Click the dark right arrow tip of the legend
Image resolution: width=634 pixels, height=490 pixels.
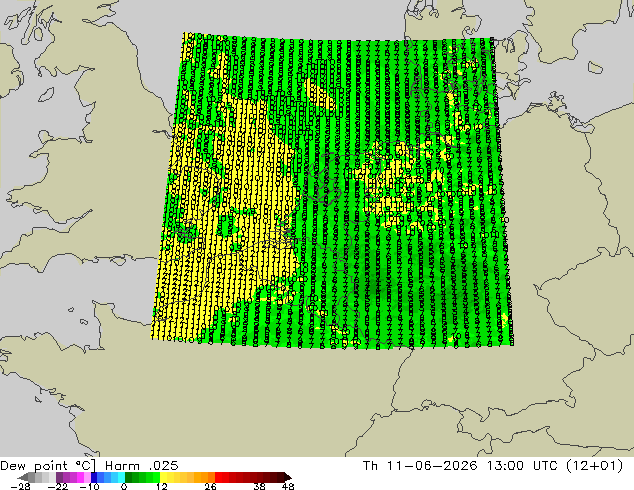[x=288, y=477]
